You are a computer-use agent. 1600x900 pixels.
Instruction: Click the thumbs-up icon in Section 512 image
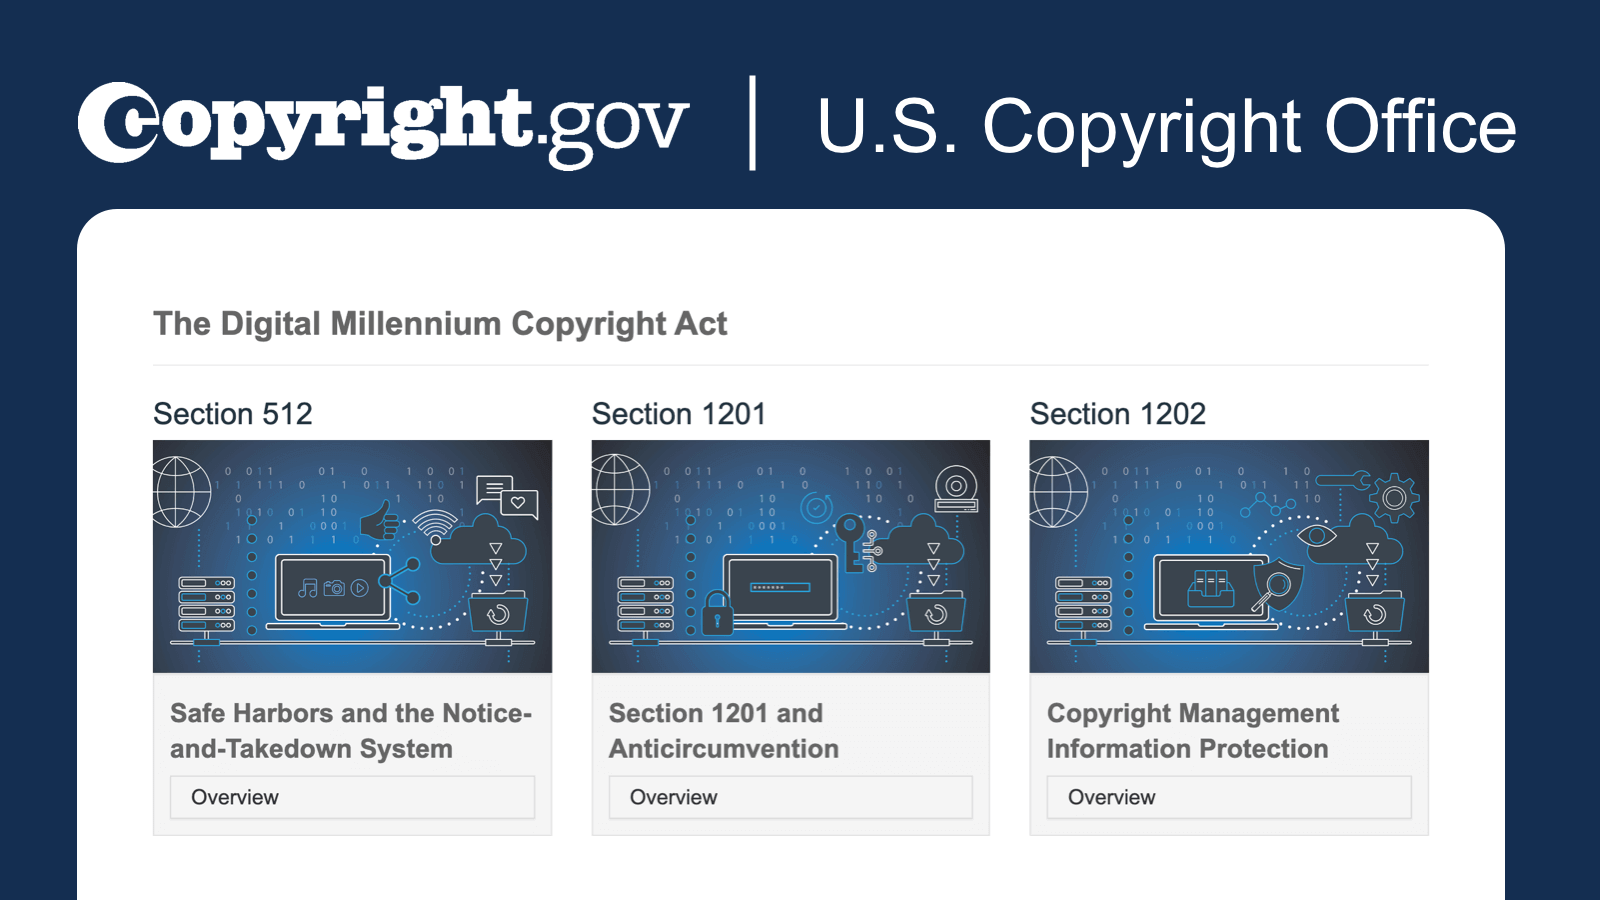tap(378, 521)
